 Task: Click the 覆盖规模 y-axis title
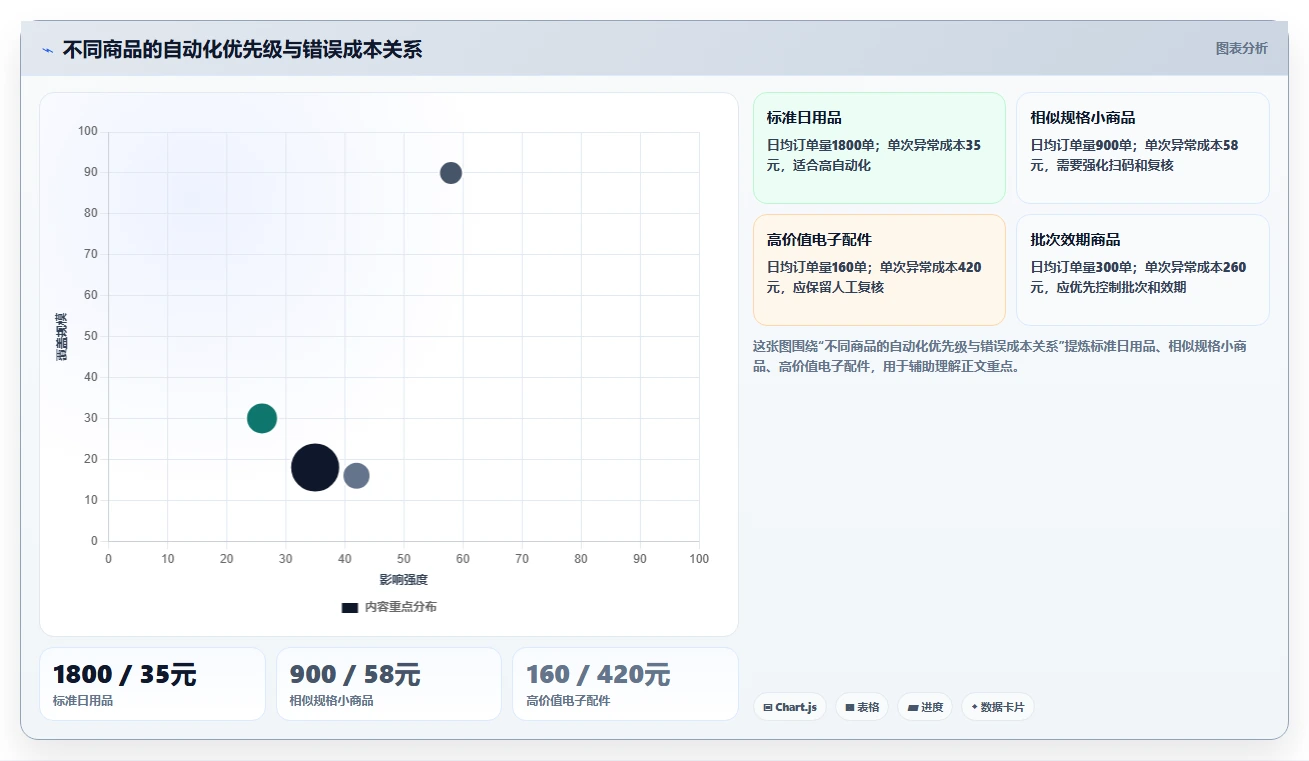62,336
